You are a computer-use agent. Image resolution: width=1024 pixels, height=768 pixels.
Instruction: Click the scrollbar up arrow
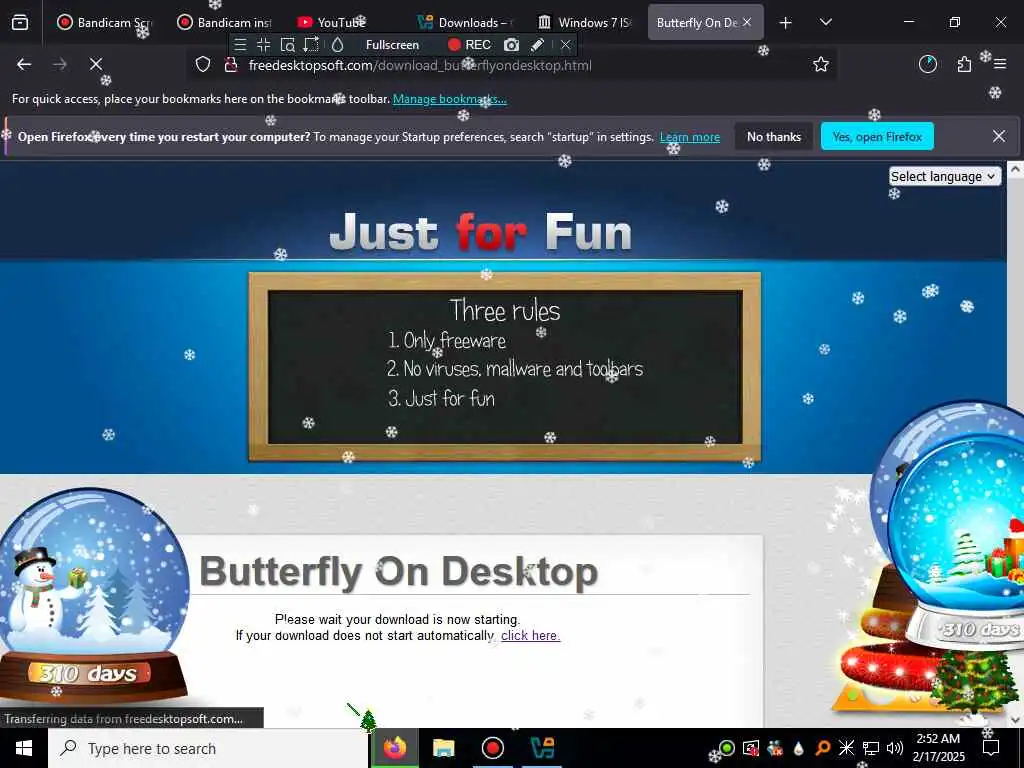[1015, 169]
